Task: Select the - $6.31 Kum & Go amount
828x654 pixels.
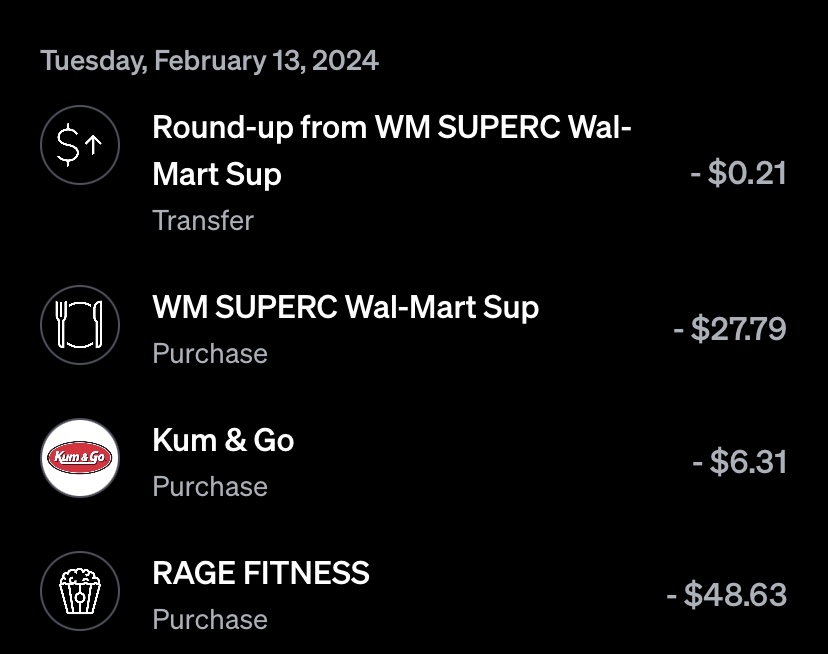Action: pyautogui.click(x=739, y=461)
